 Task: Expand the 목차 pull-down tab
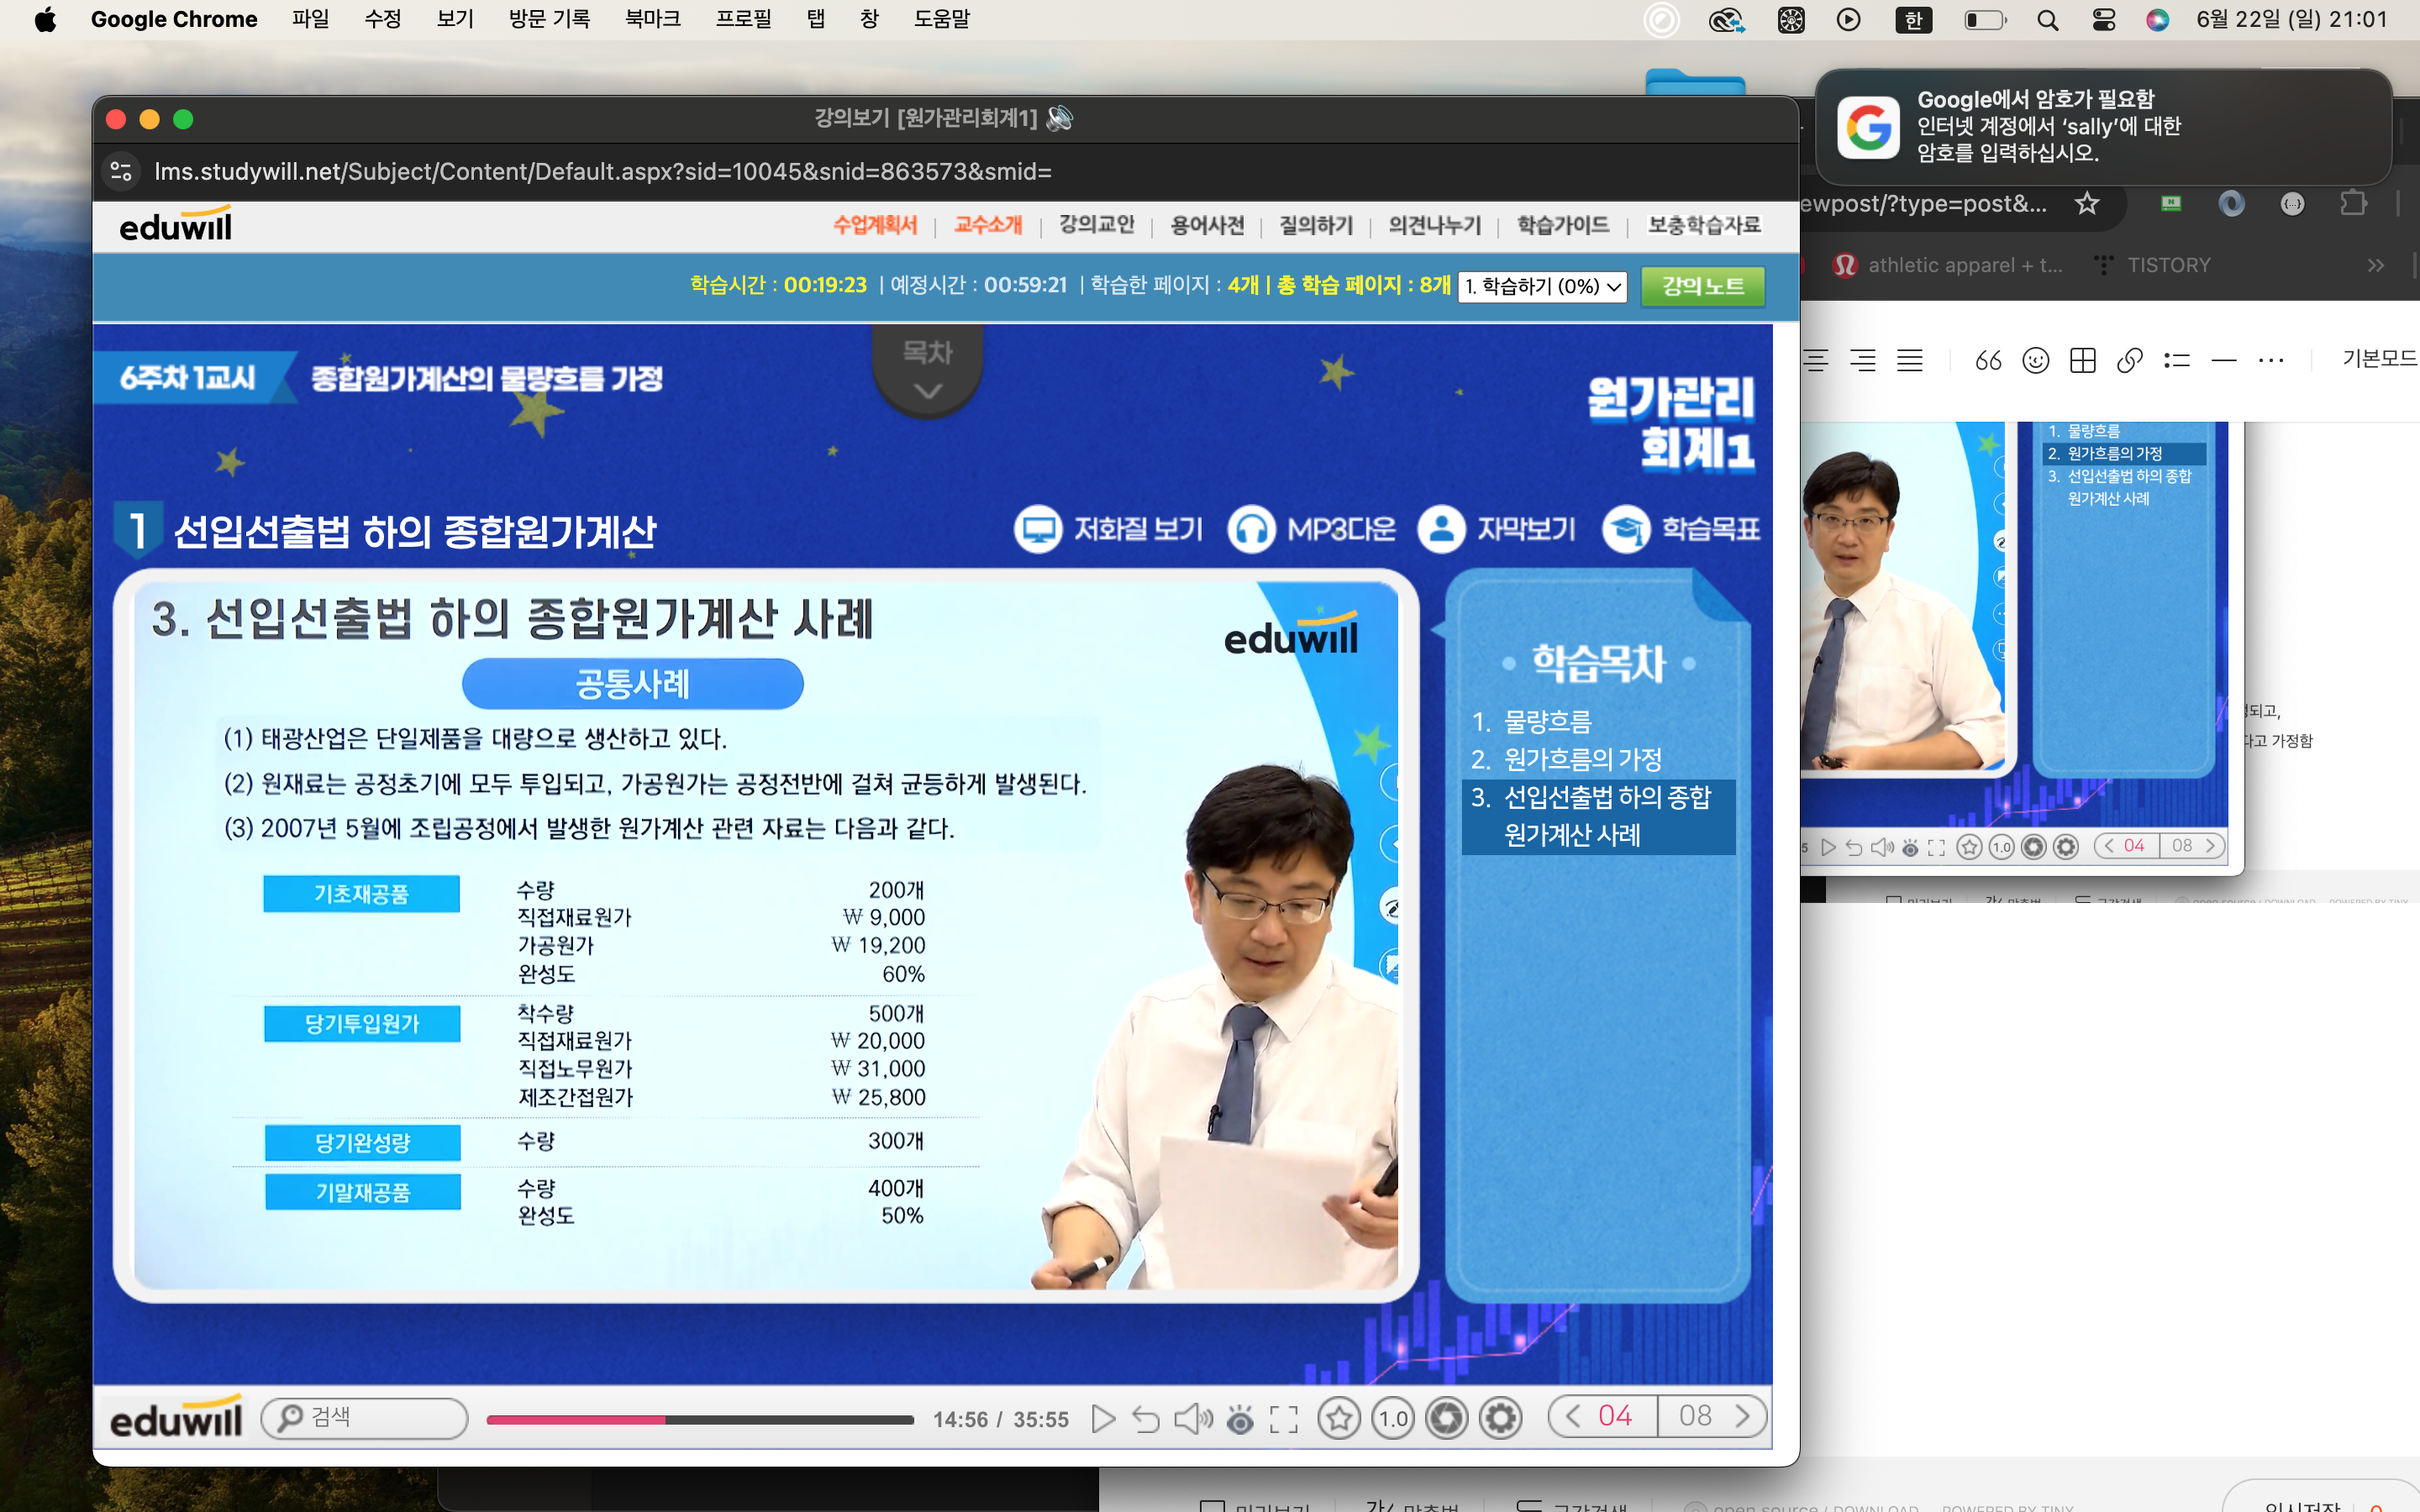(927, 370)
